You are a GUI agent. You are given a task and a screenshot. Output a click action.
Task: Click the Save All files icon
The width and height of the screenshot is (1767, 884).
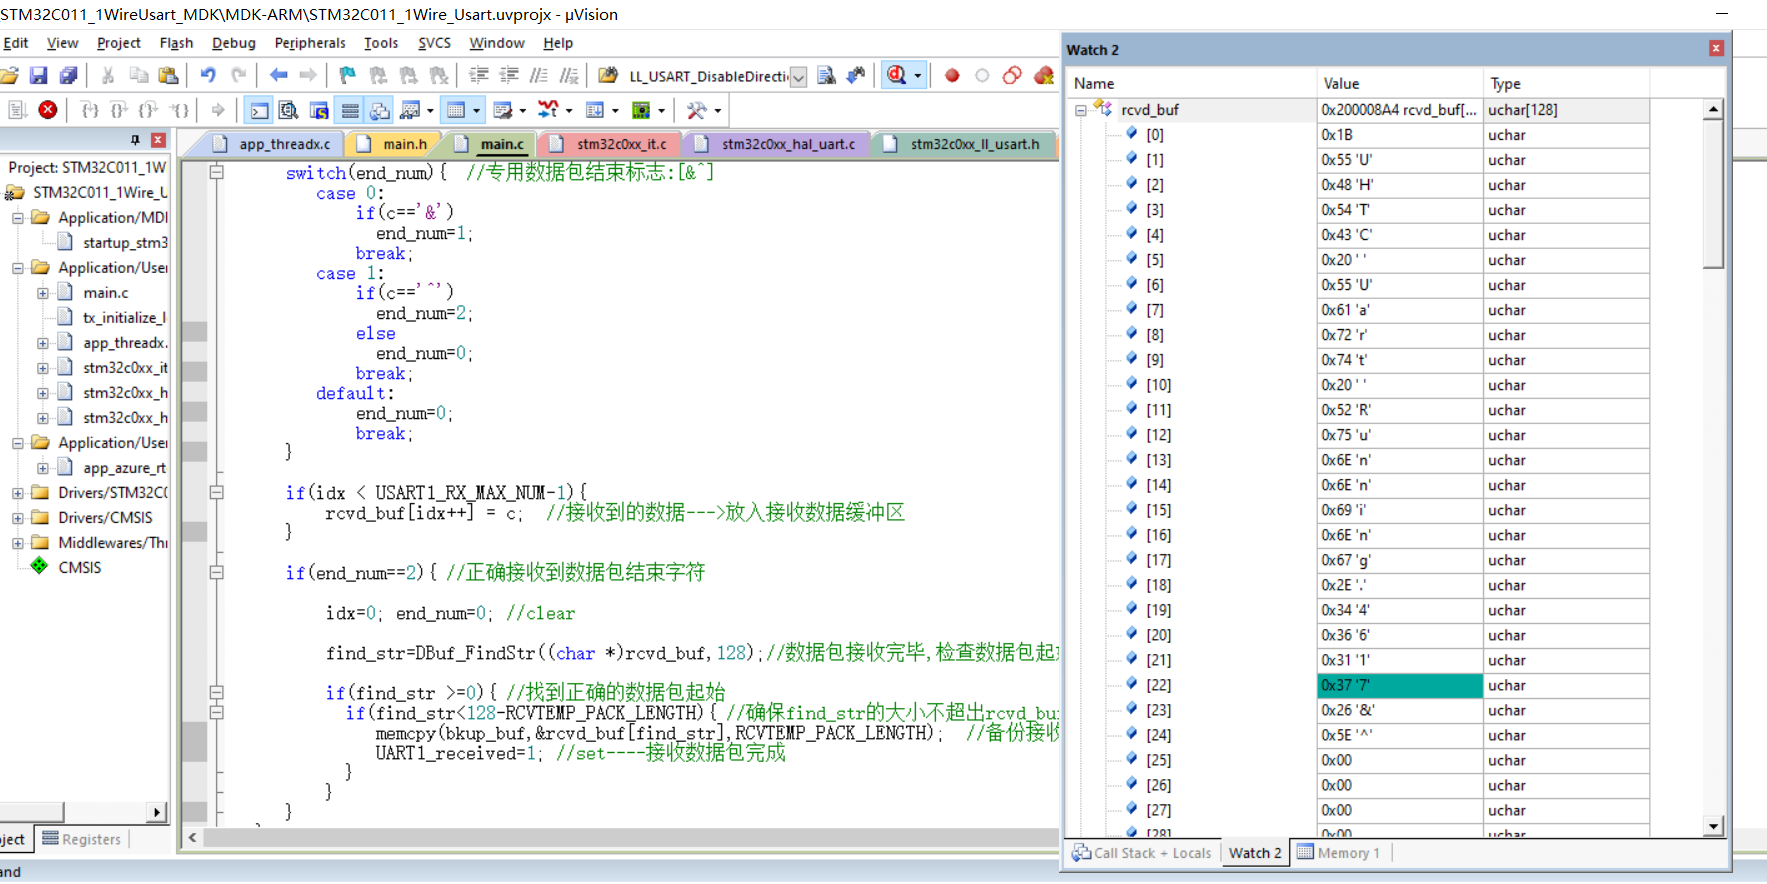68,75
